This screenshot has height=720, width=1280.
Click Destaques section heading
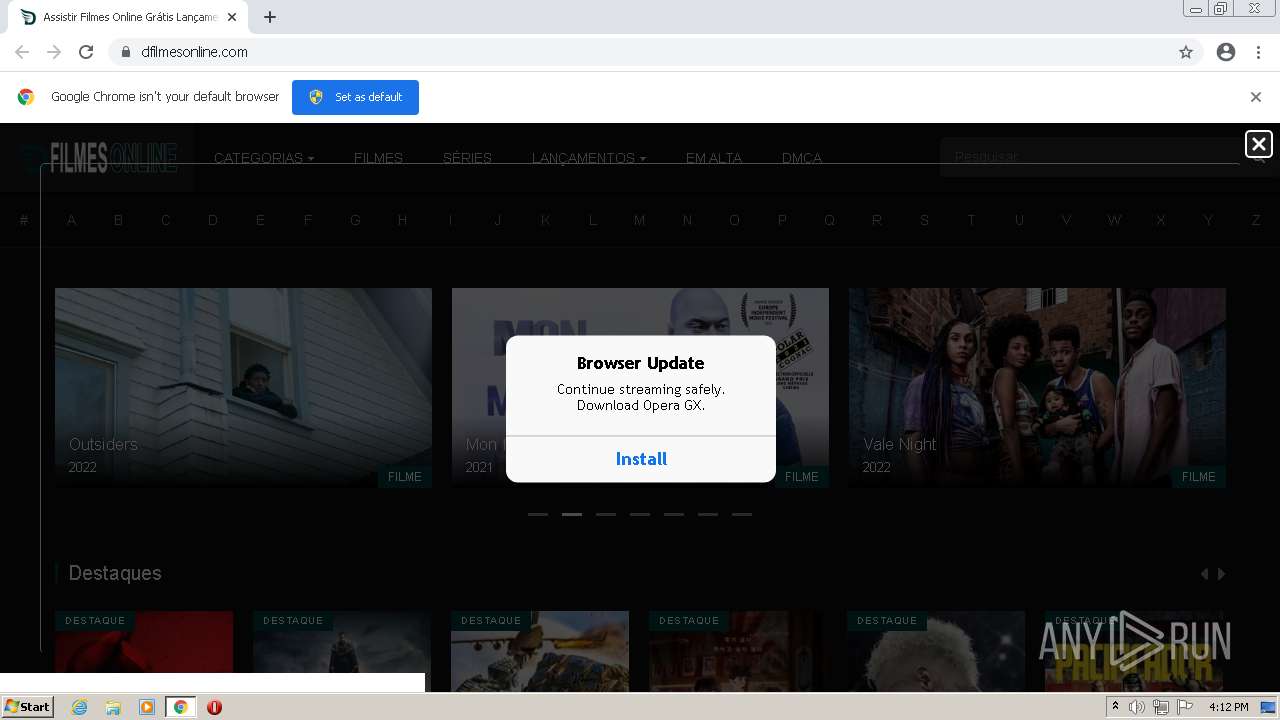click(115, 573)
